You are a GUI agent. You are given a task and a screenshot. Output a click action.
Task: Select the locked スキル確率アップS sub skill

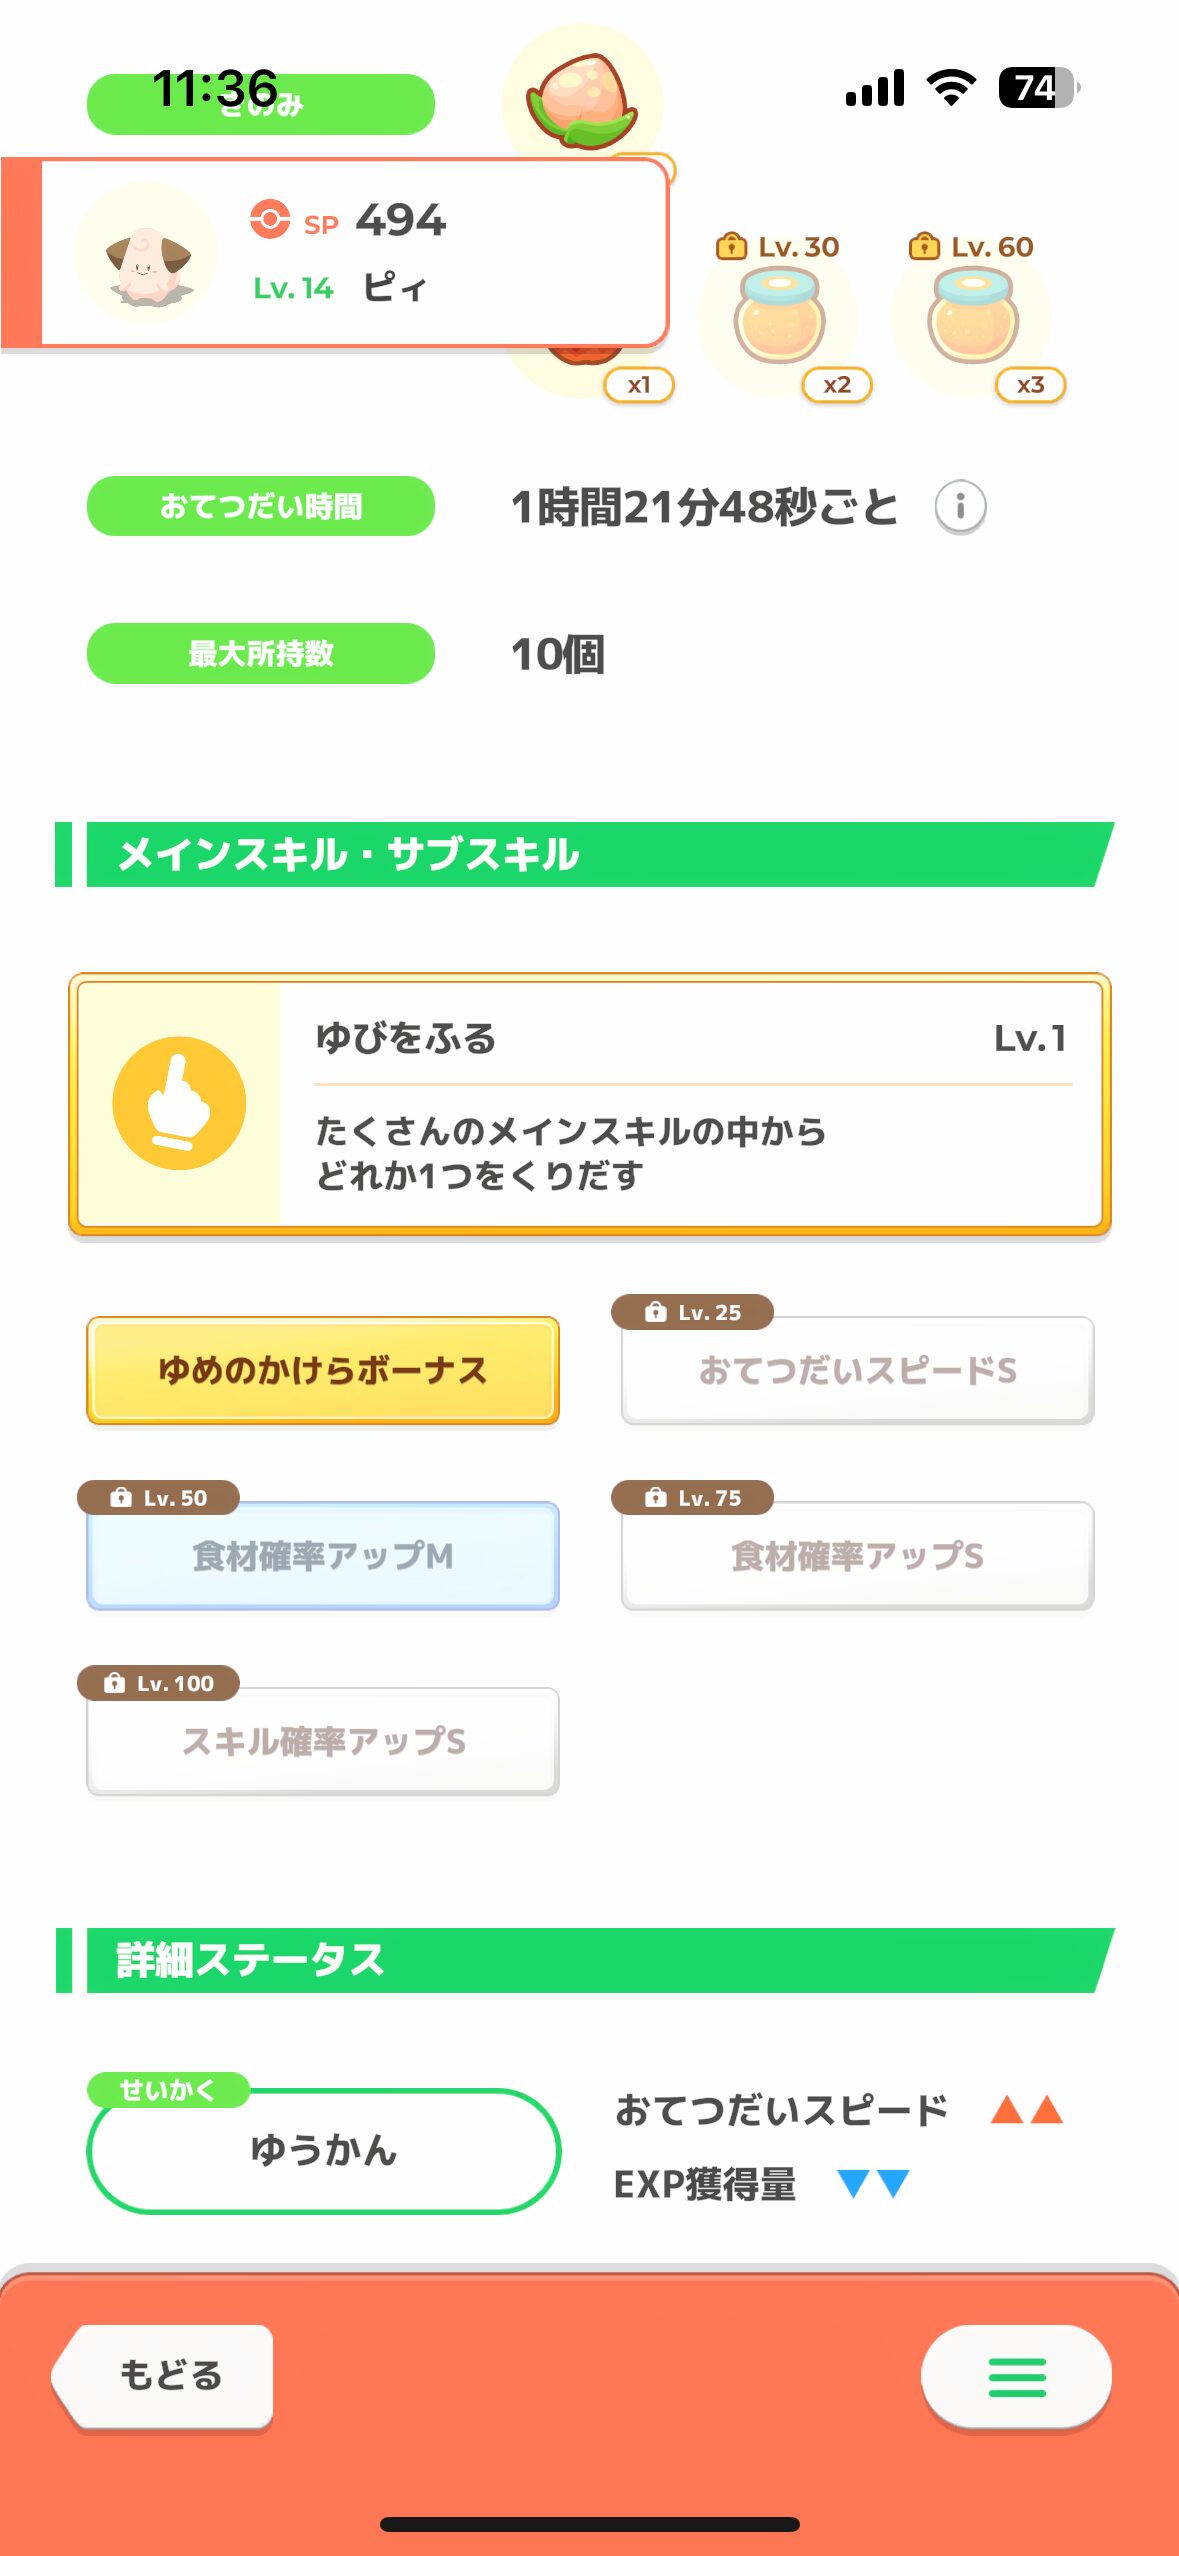(323, 1741)
